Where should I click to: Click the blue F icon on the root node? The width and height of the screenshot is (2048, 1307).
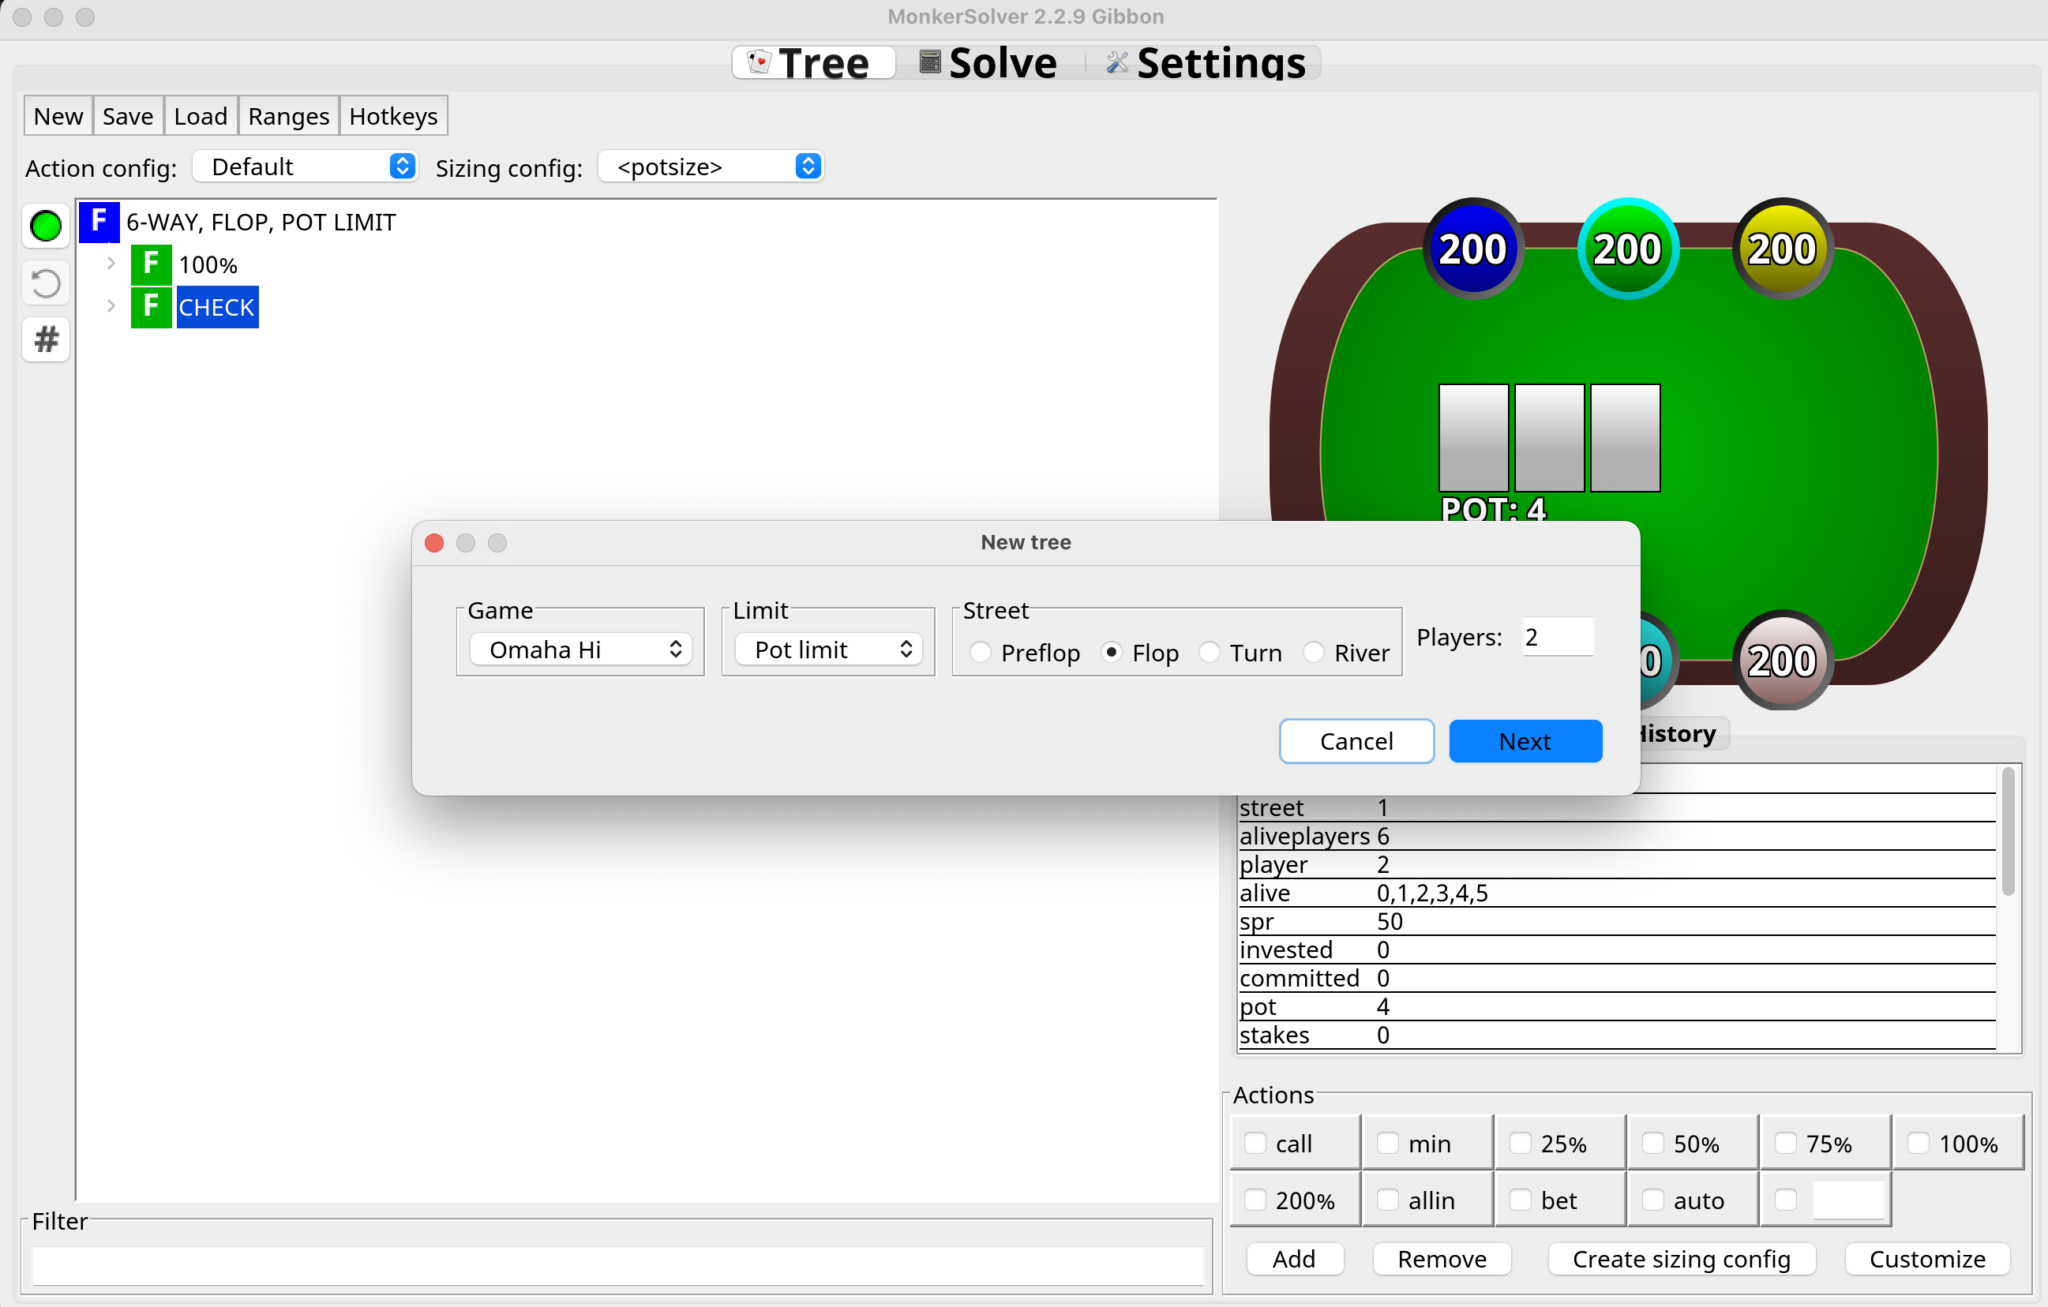click(98, 221)
